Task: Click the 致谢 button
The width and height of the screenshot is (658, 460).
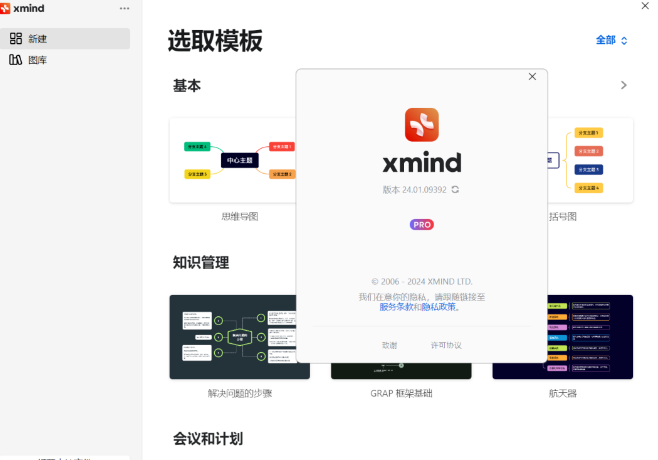Action: (389, 345)
